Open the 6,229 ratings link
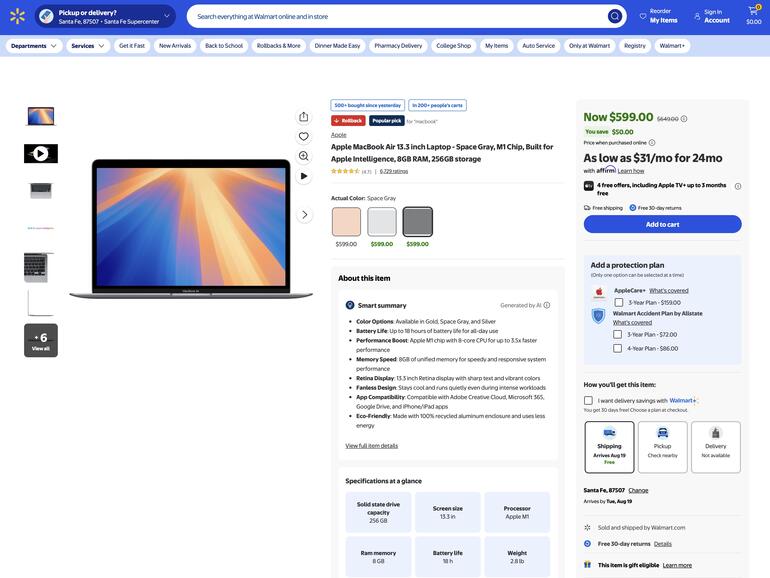770x578 pixels. (x=393, y=171)
